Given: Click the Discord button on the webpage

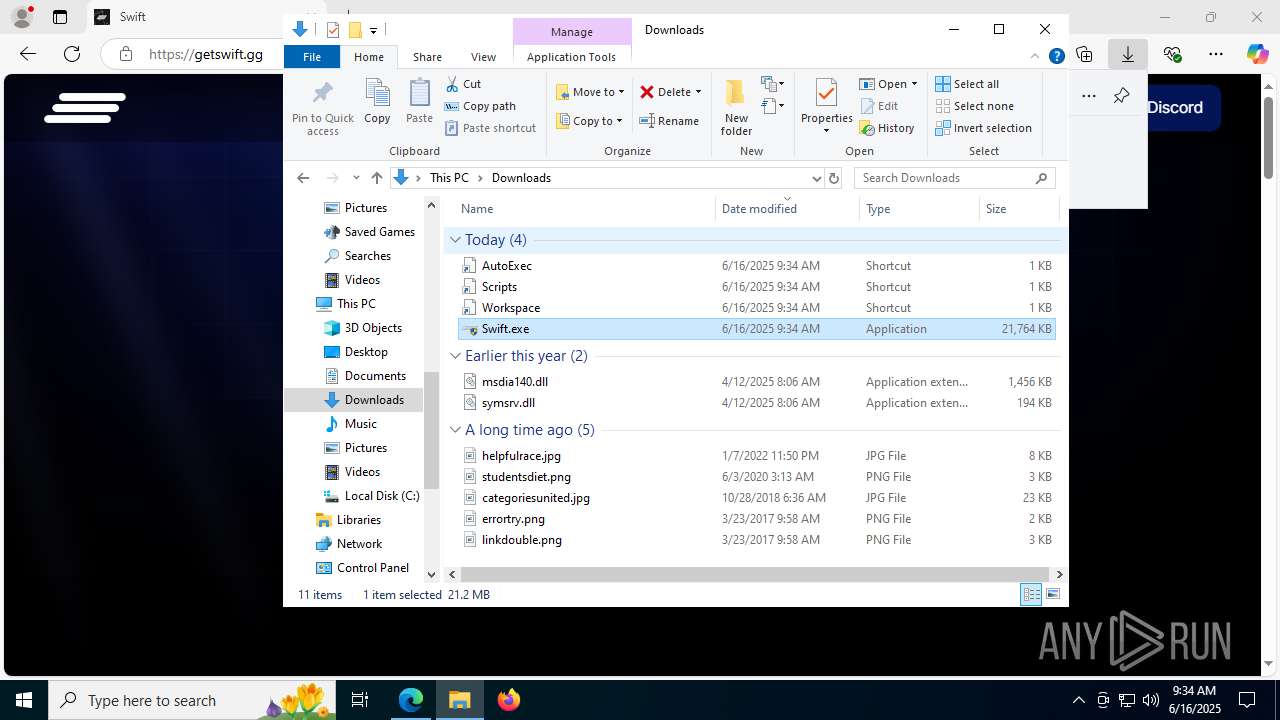Looking at the screenshot, I should [1176, 107].
